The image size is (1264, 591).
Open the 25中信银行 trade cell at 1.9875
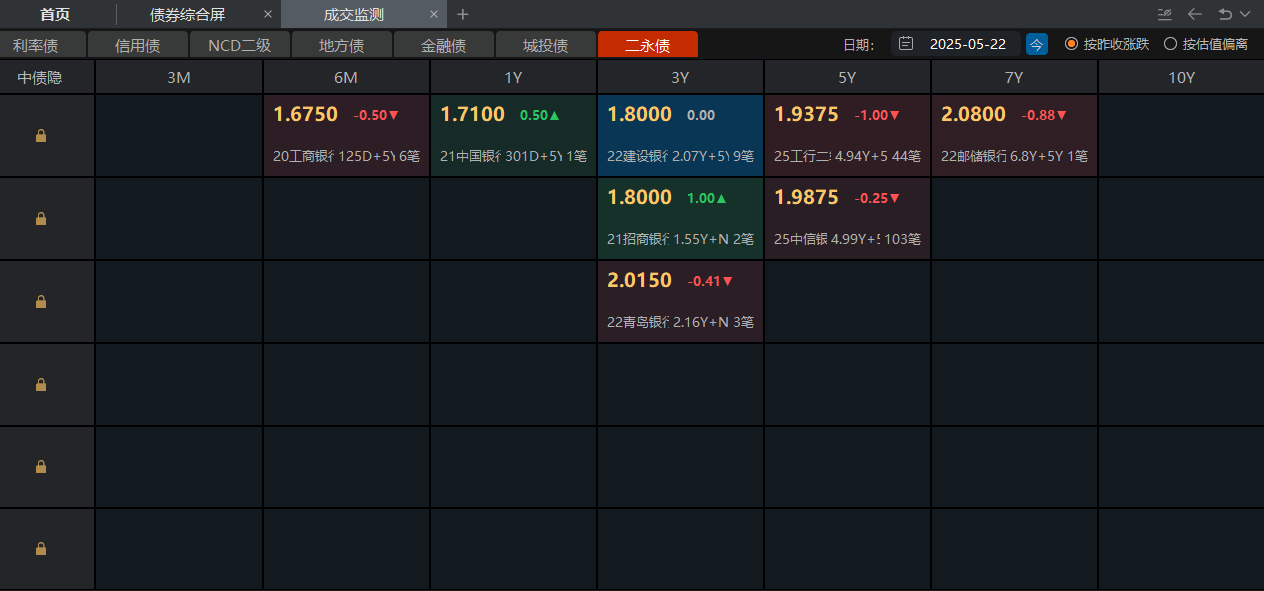tap(847, 219)
